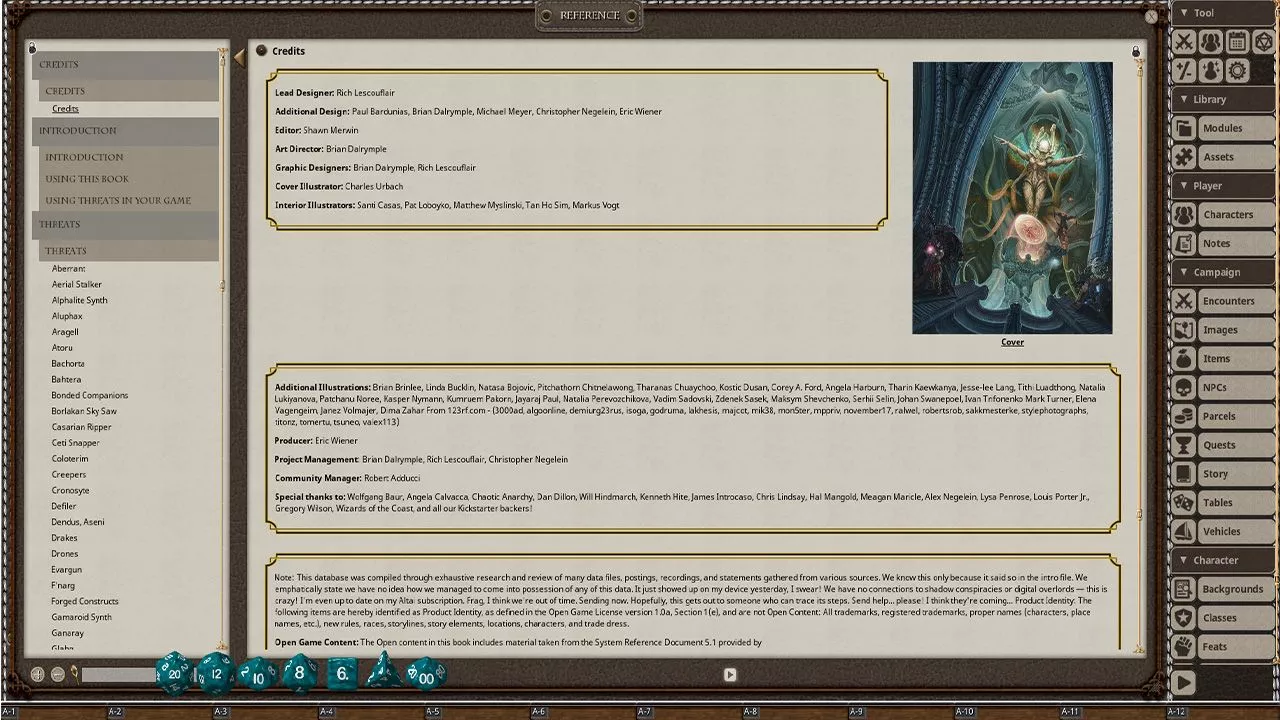1280x720 pixels.
Task: Click the people icon beside Characters
Action: (x=1184, y=214)
